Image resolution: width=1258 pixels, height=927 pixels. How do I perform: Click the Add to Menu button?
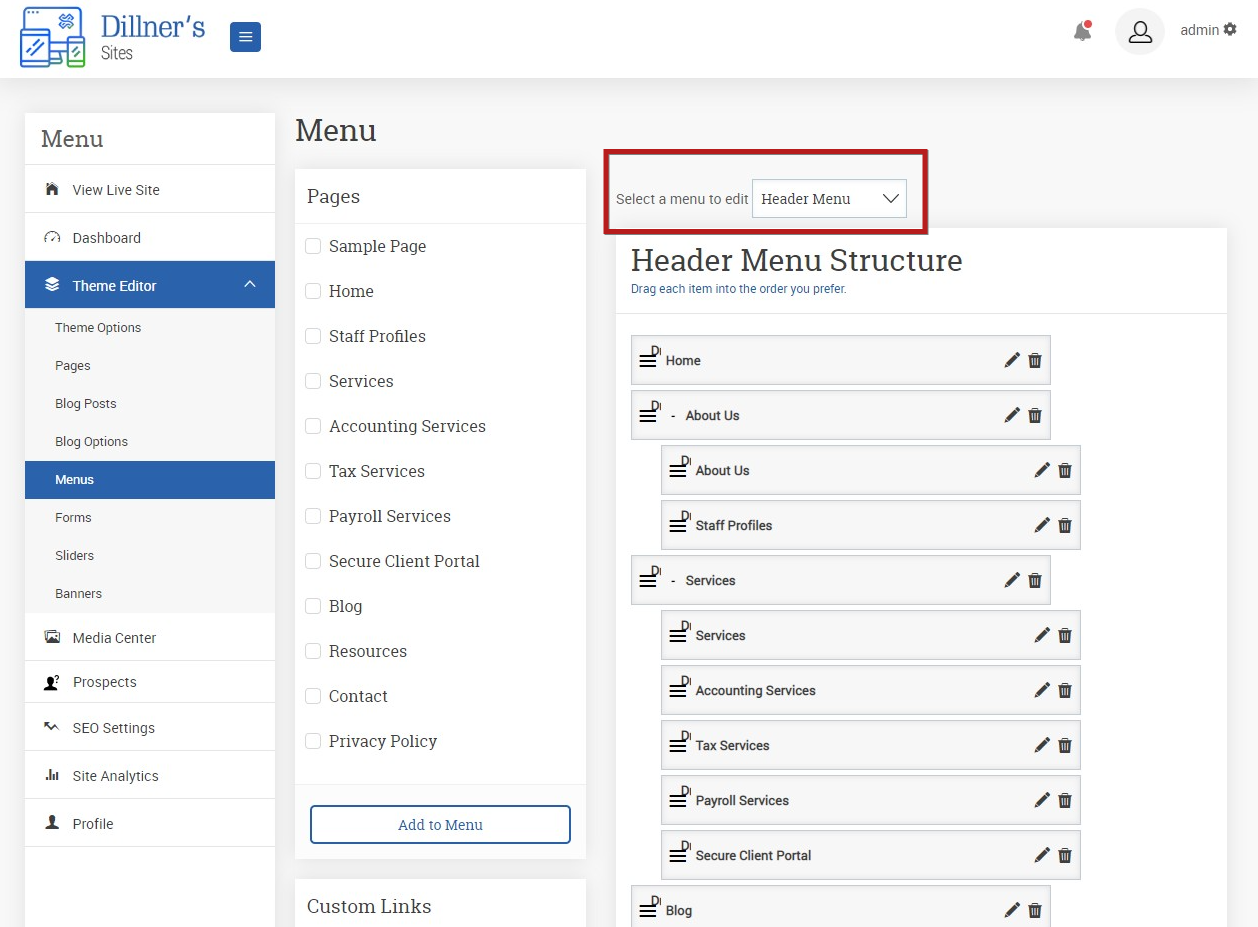440,825
